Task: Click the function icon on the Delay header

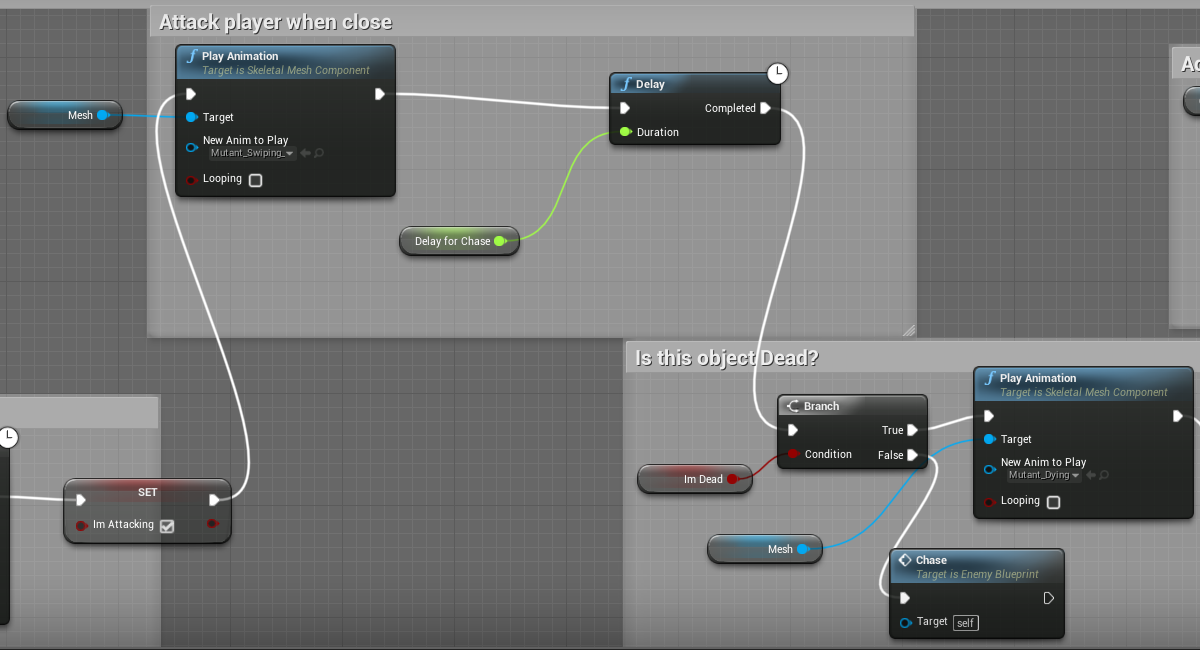Action: (626, 84)
